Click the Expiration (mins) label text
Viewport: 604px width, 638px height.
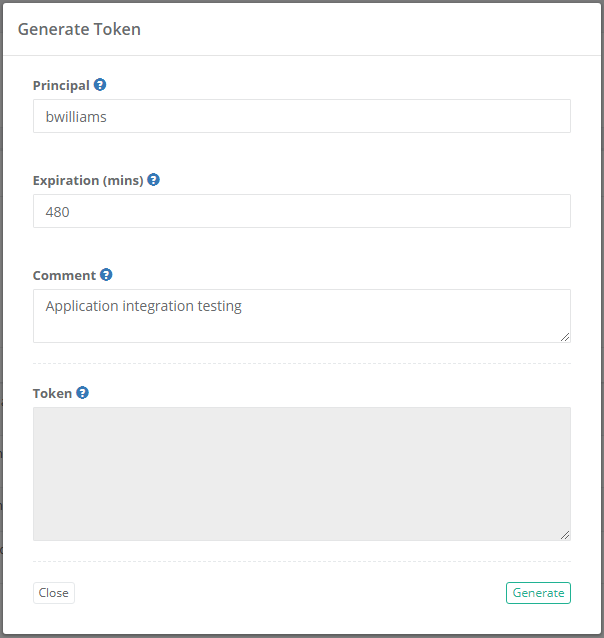[x=88, y=181]
